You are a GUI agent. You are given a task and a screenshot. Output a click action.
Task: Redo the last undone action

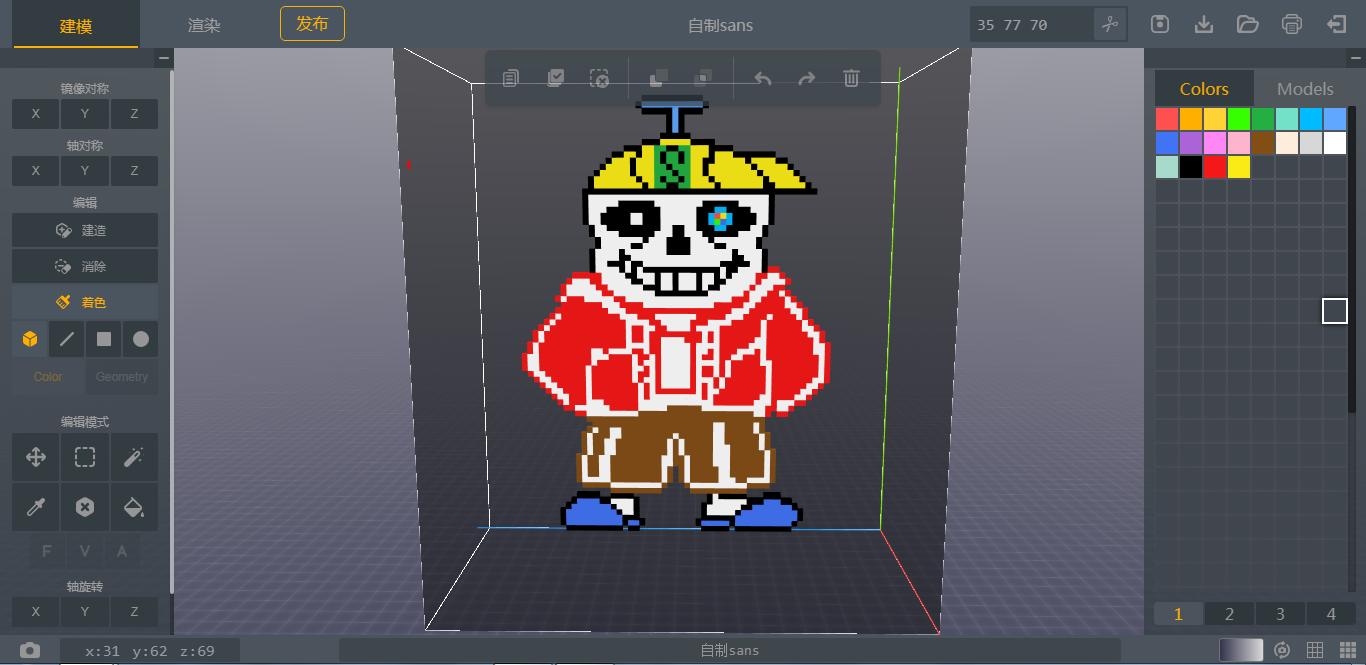807,78
